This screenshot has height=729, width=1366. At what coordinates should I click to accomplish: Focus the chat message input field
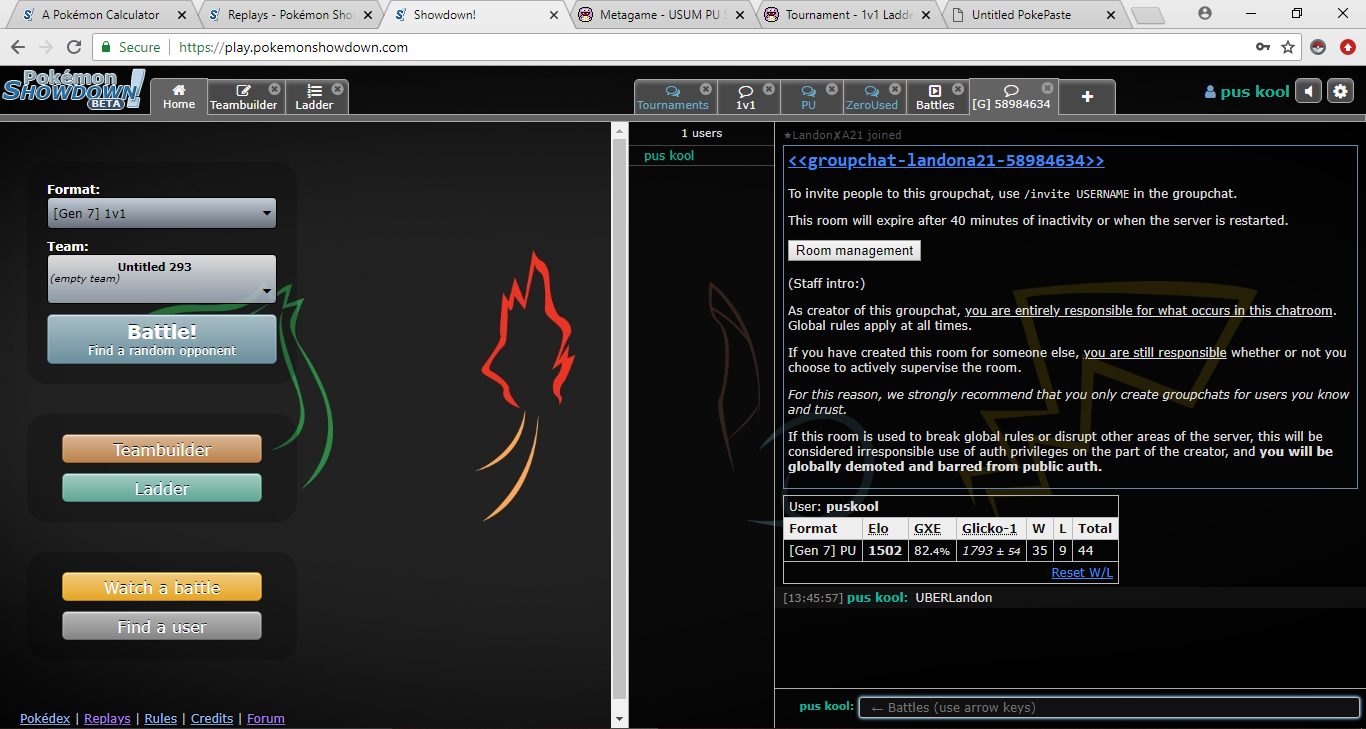(1110, 707)
